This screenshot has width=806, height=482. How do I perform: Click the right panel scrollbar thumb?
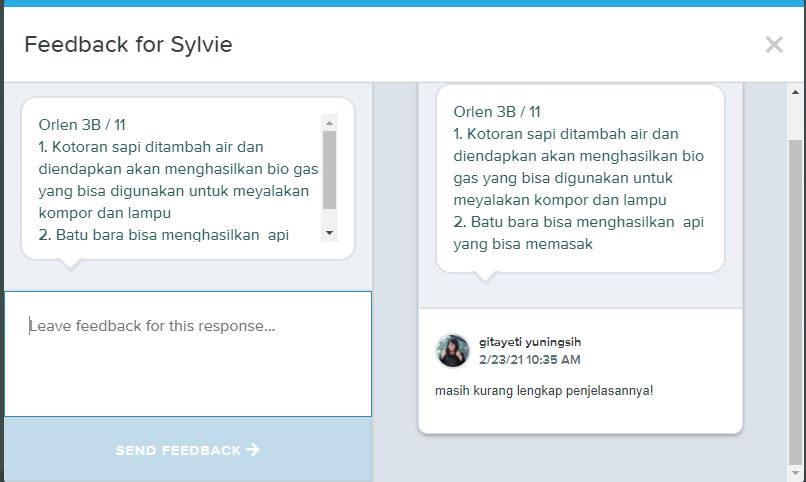tap(795, 302)
